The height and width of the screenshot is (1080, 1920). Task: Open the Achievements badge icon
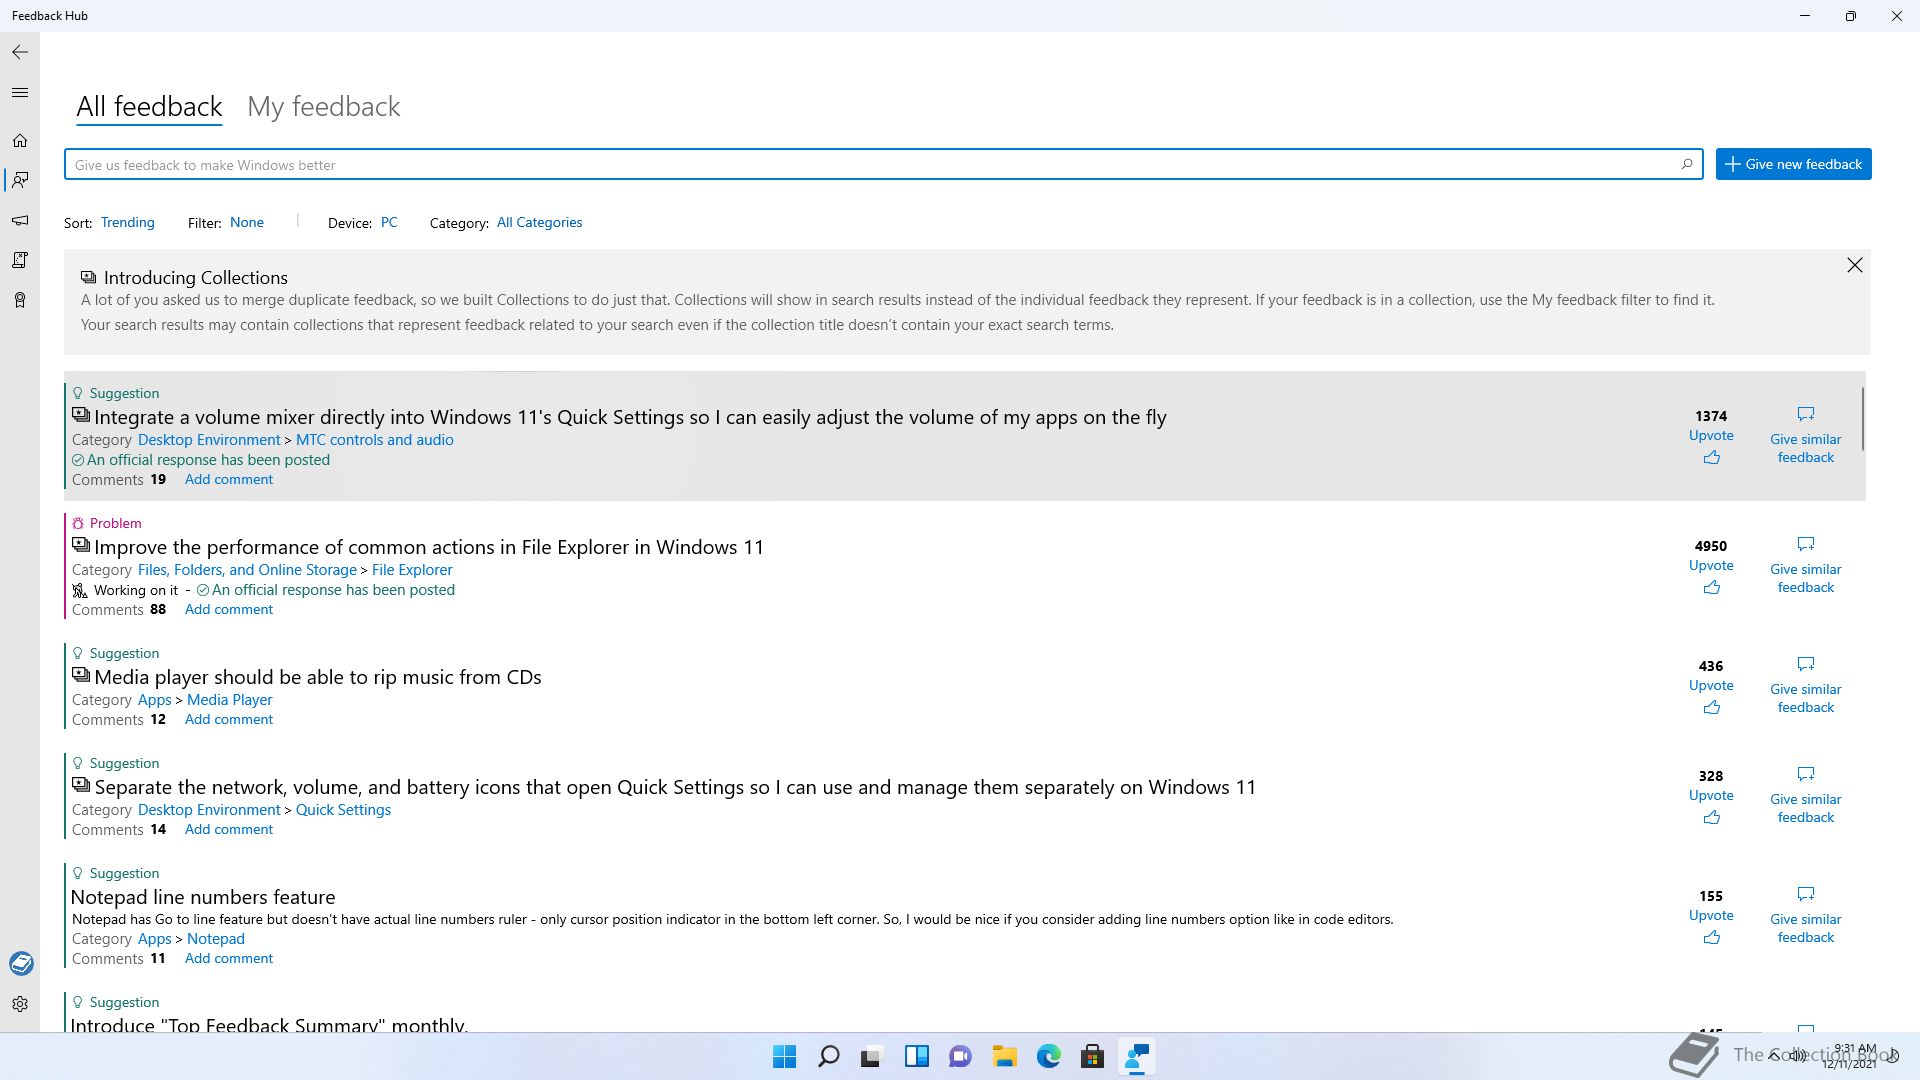click(x=20, y=300)
